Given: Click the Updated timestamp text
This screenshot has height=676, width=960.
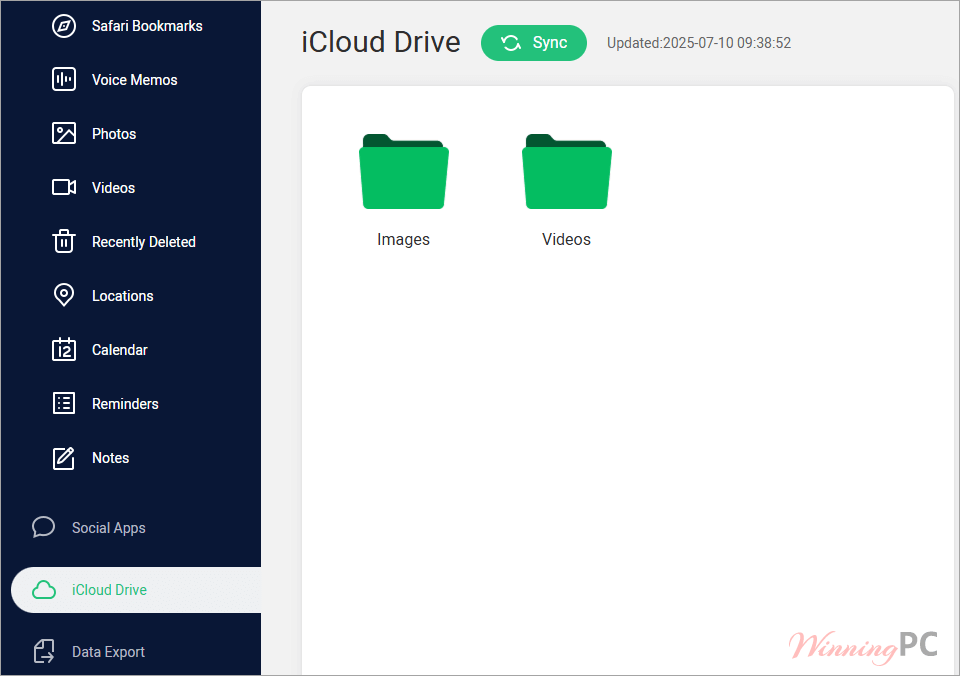Looking at the screenshot, I should (x=699, y=43).
